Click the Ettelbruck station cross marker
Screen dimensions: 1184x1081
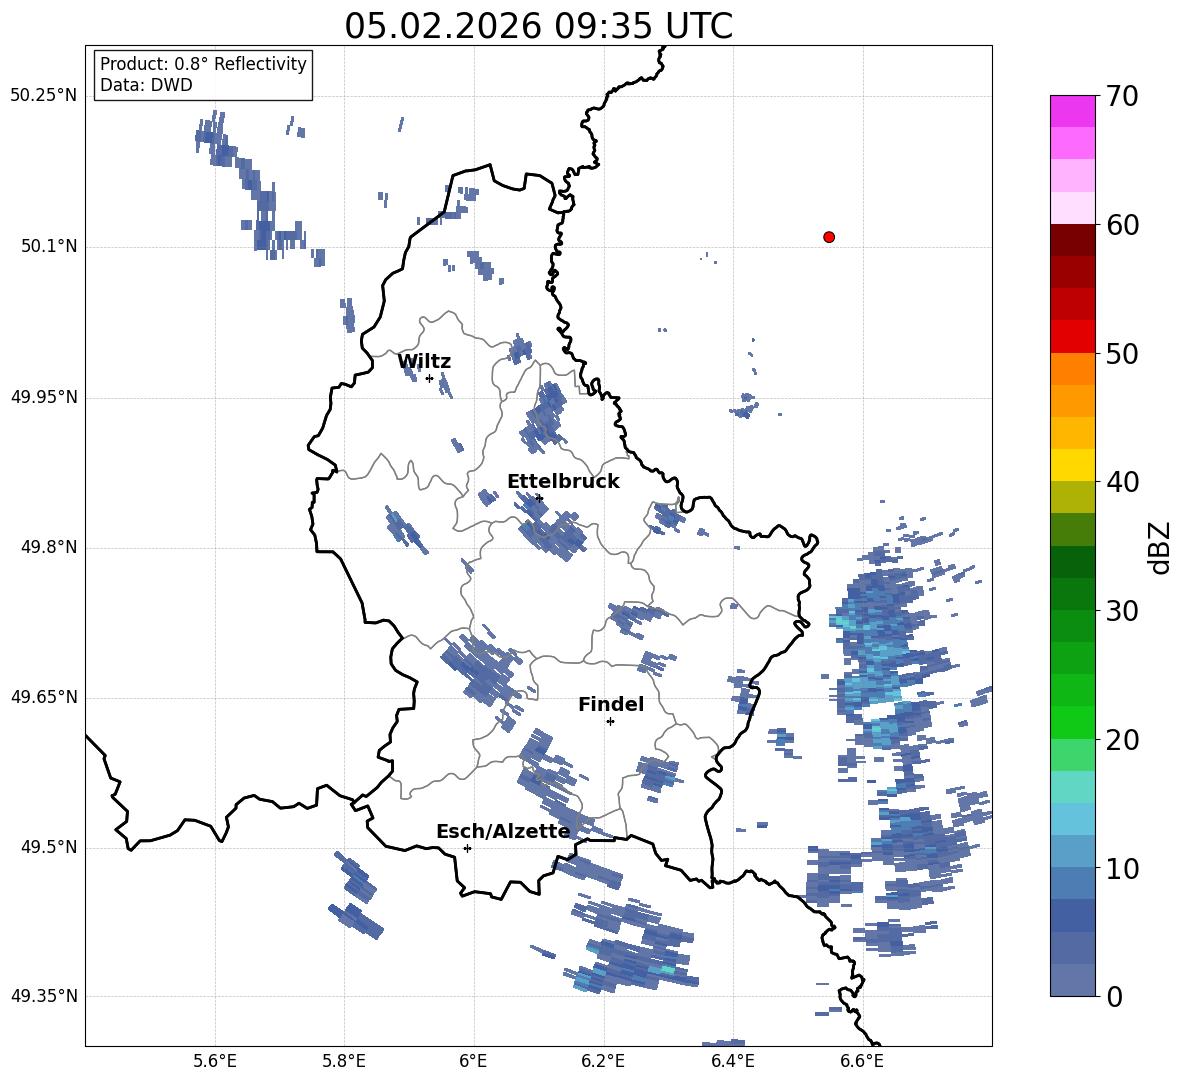[539, 498]
